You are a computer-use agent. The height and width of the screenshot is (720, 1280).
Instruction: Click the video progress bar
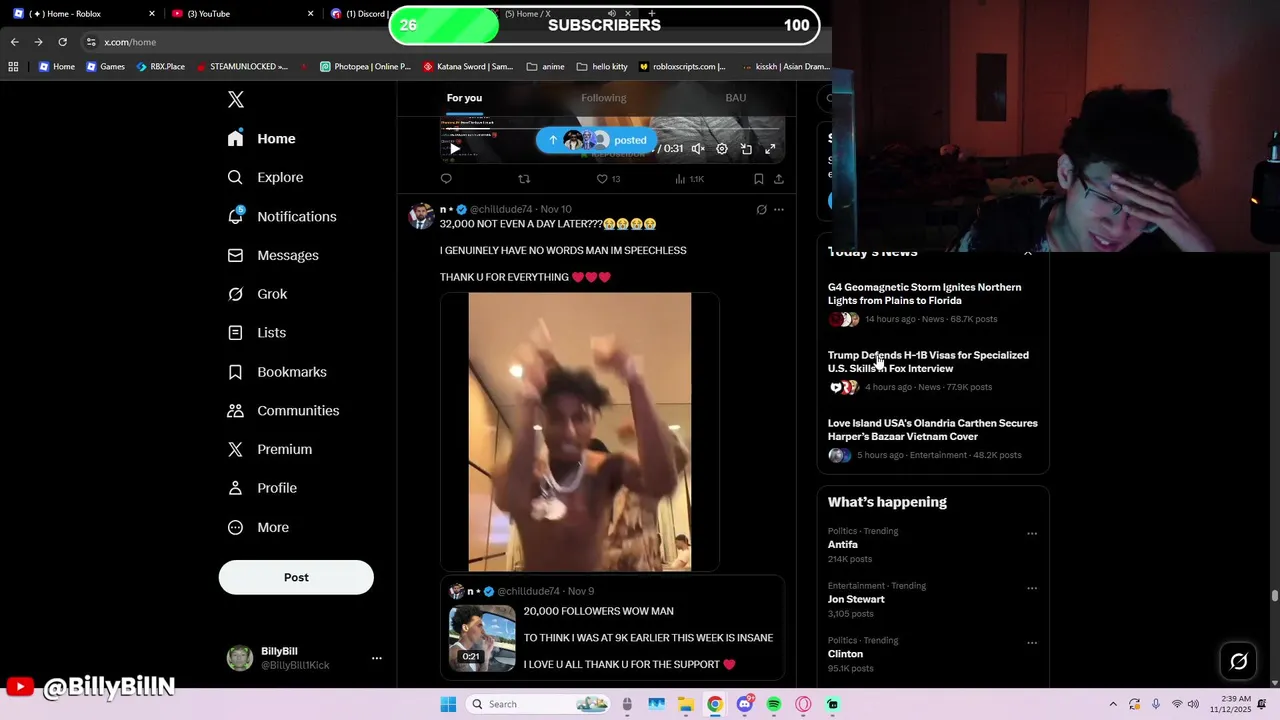coord(612,129)
